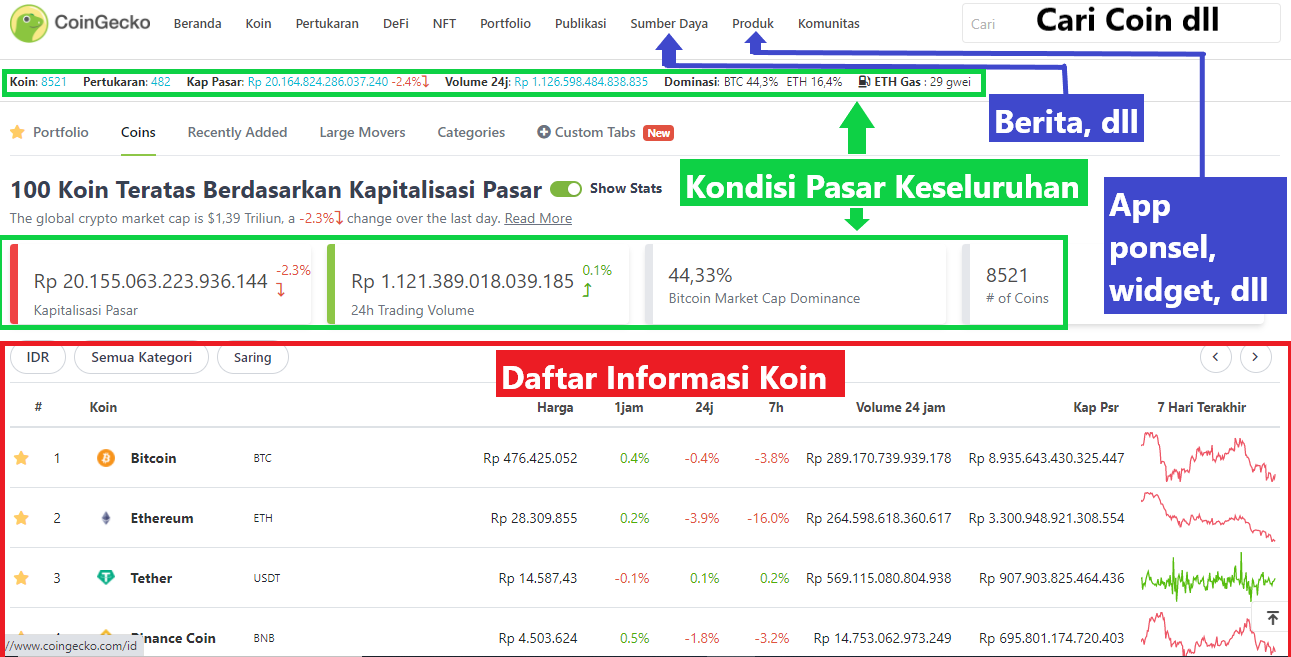Click the CoinGecko gecko logo
Screen dimensions: 1291x657
27,23
